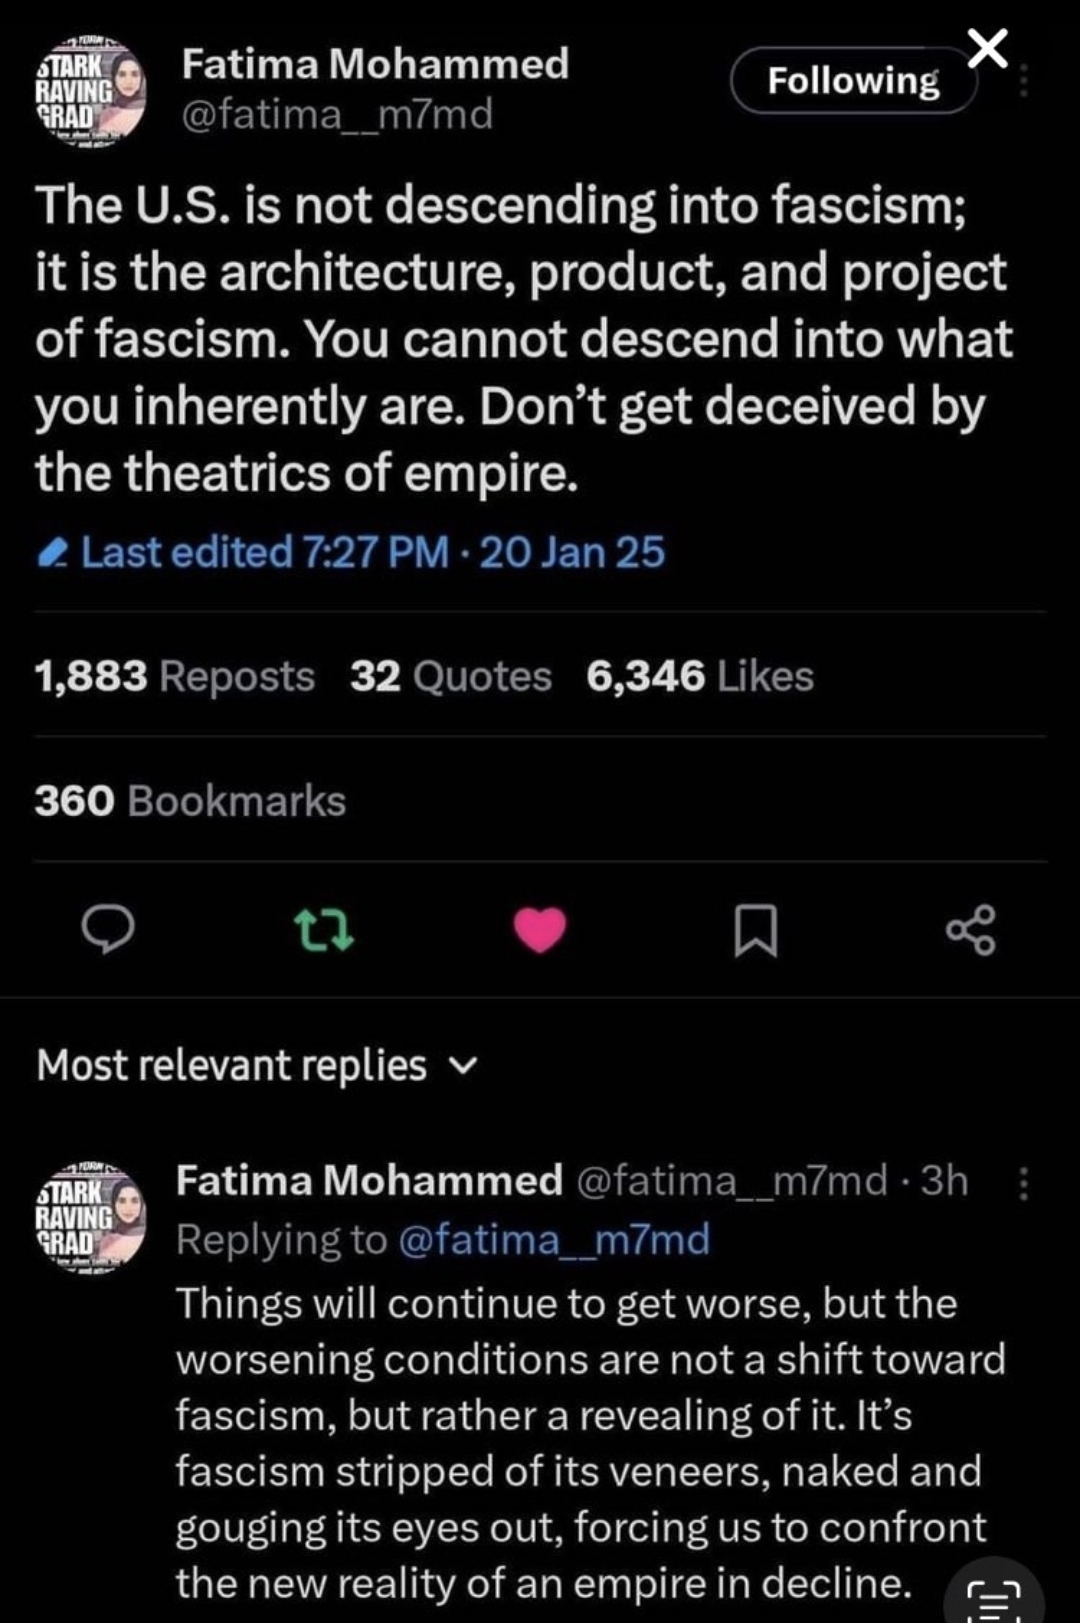The width and height of the screenshot is (1080, 1623).
Task: Click the reply speech bubble icon
Action: [108, 930]
